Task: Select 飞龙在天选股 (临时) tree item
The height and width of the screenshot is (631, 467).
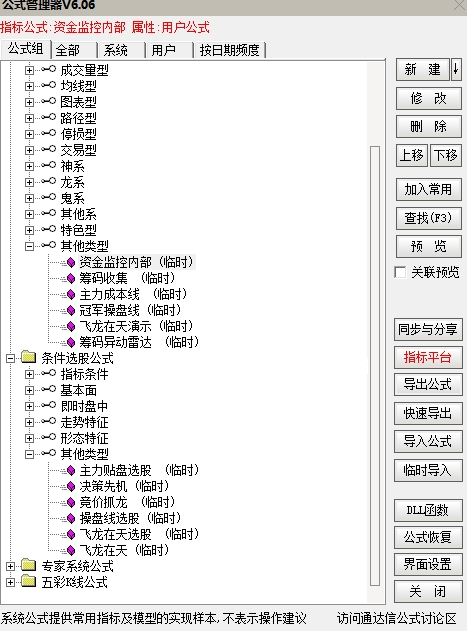Action: coord(139,534)
